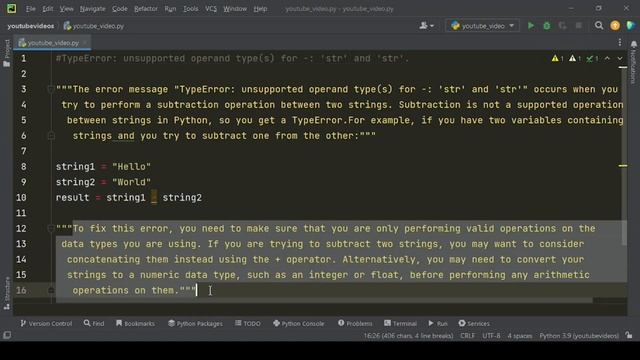
Task: Open the Terminal tool window
Action: [x=400, y=323]
